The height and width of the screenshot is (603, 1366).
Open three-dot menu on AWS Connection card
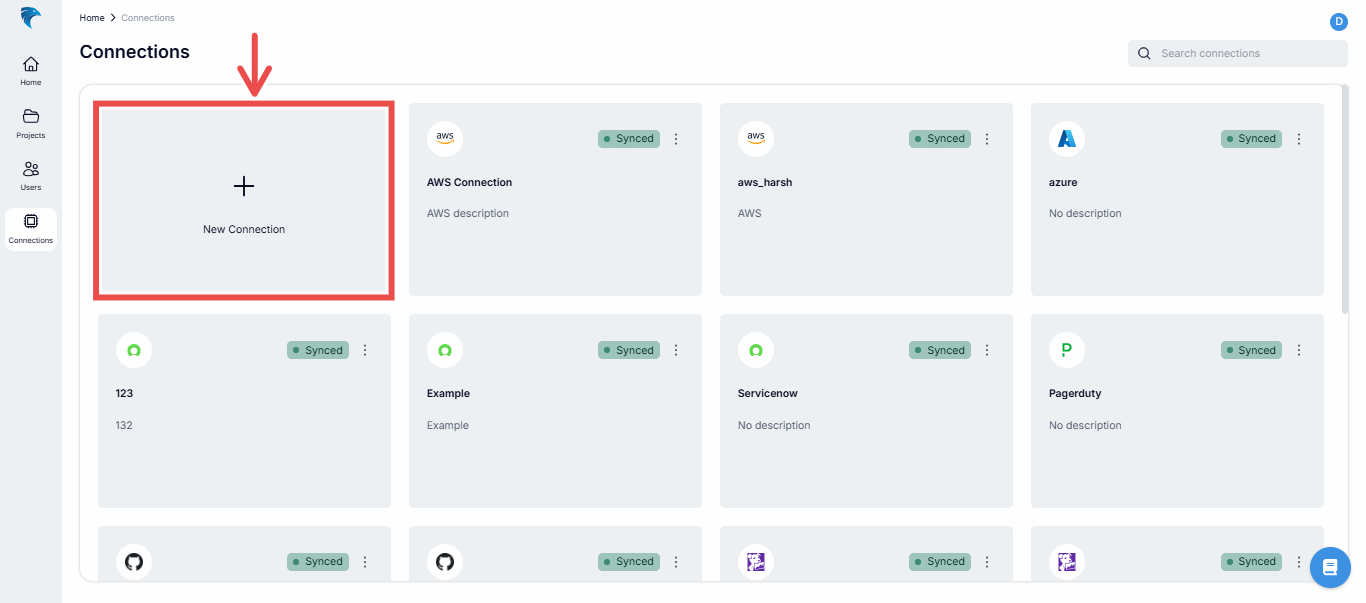676,139
